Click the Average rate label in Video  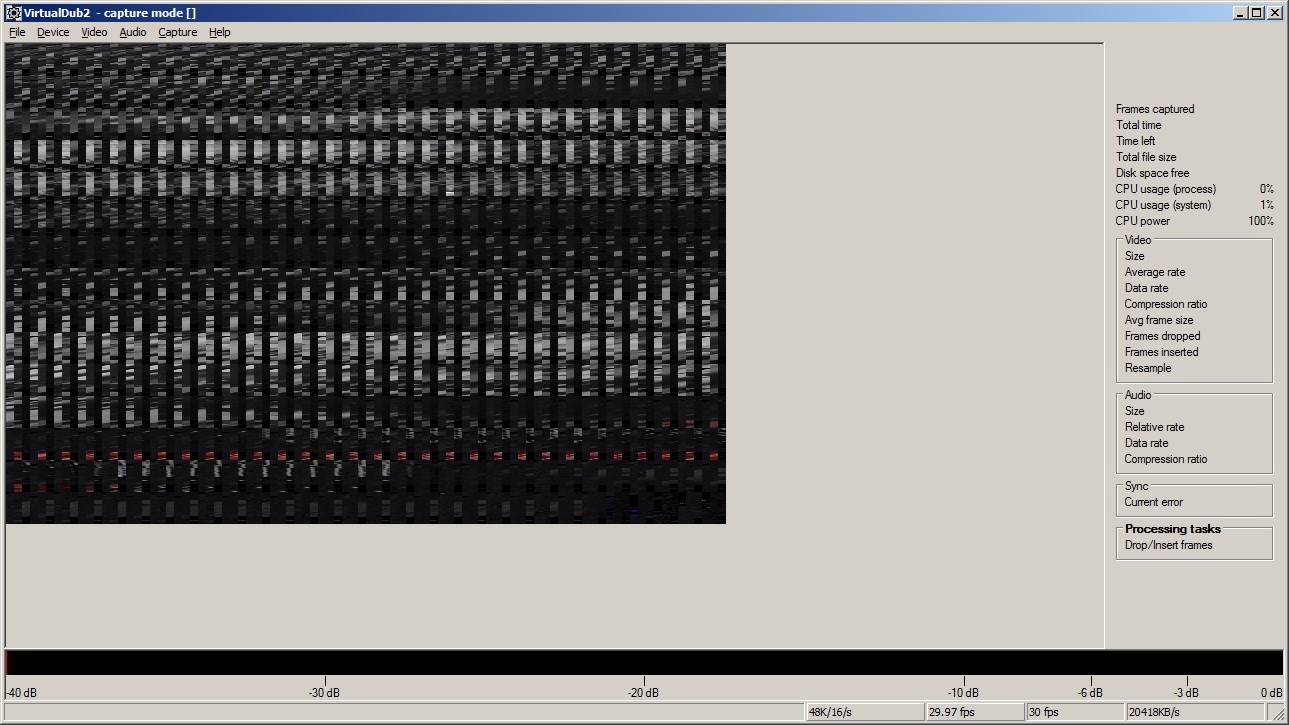(1155, 272)
